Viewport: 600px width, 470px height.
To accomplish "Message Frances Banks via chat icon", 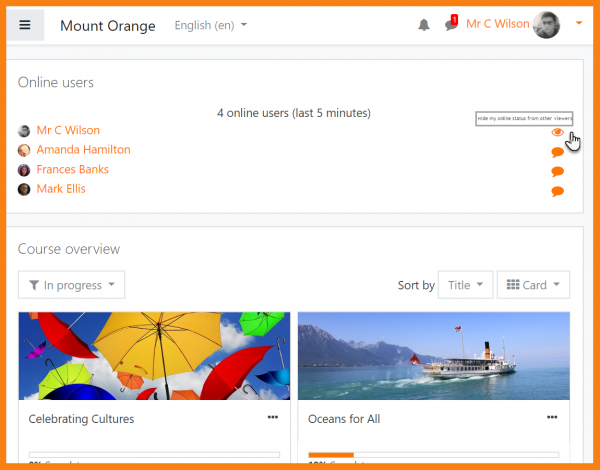I will 557,171.
